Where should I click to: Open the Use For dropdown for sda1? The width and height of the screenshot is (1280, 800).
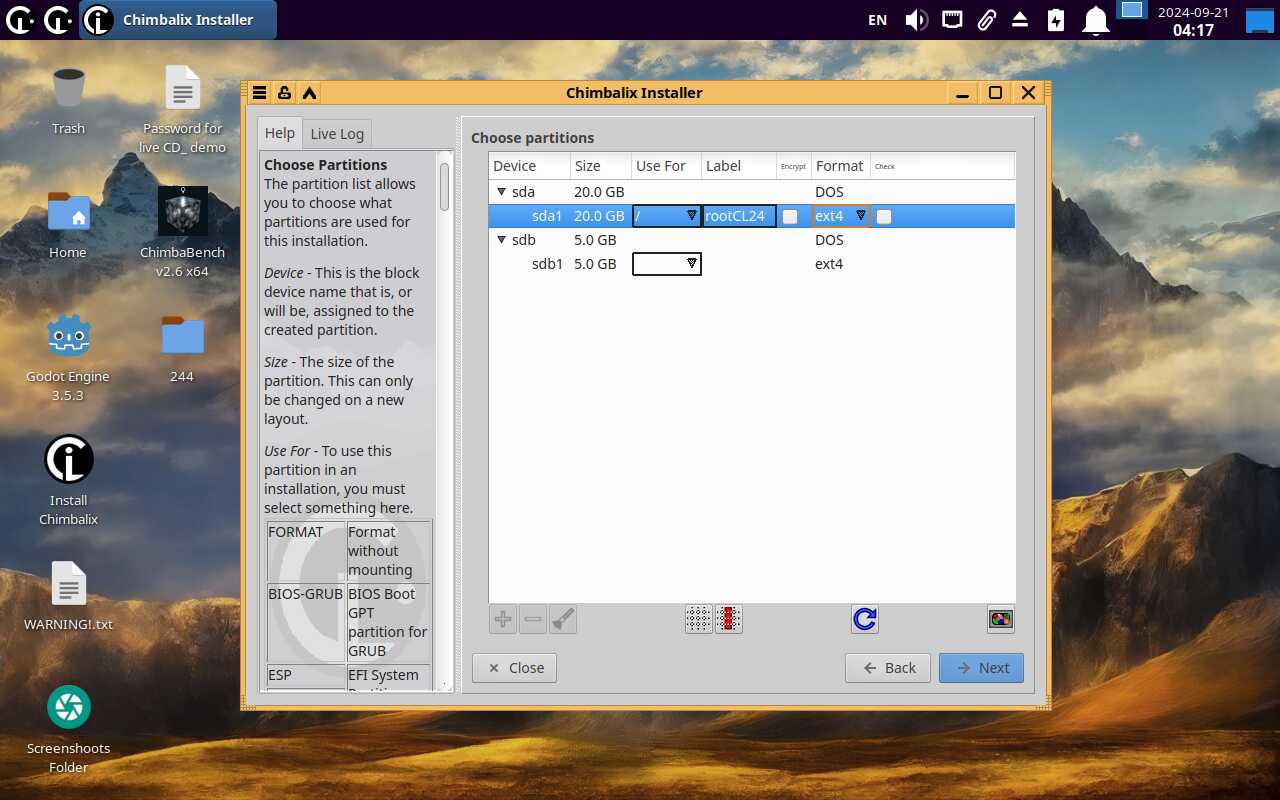[666, 216]
